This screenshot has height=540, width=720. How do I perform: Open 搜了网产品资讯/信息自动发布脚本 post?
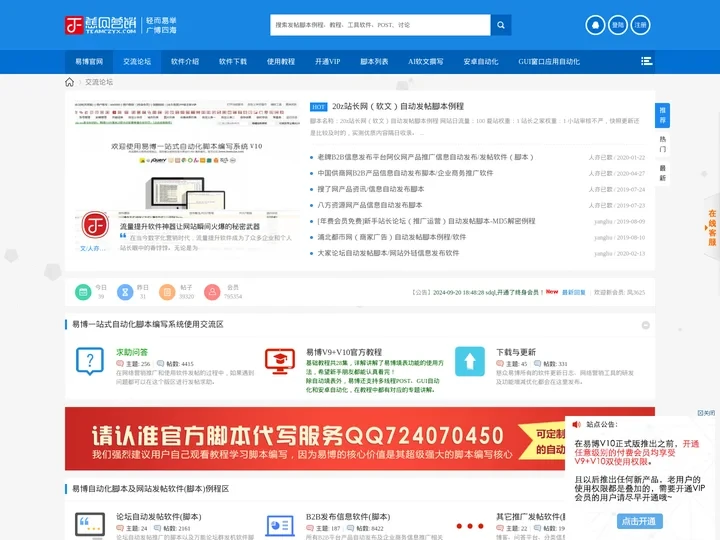tap(371, 189)
